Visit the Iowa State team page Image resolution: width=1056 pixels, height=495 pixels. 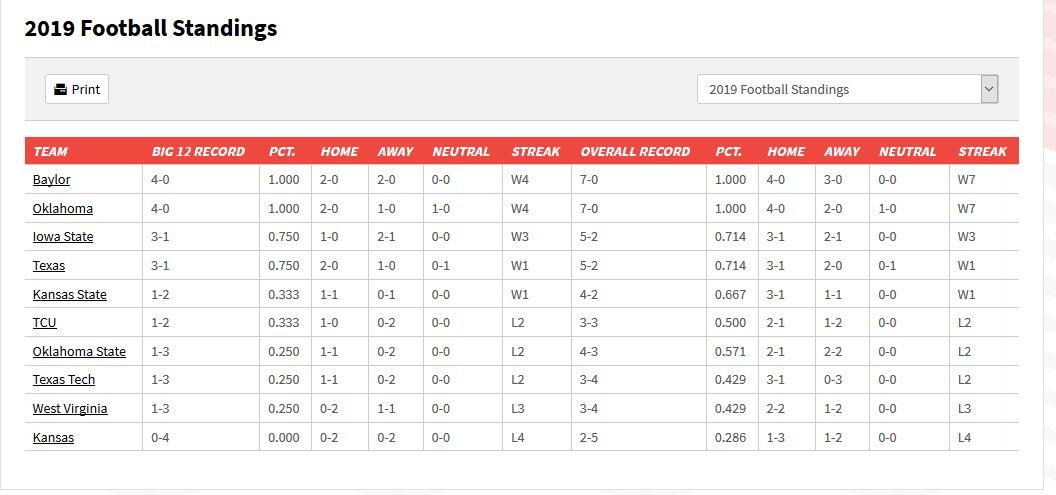coord(63,237)
